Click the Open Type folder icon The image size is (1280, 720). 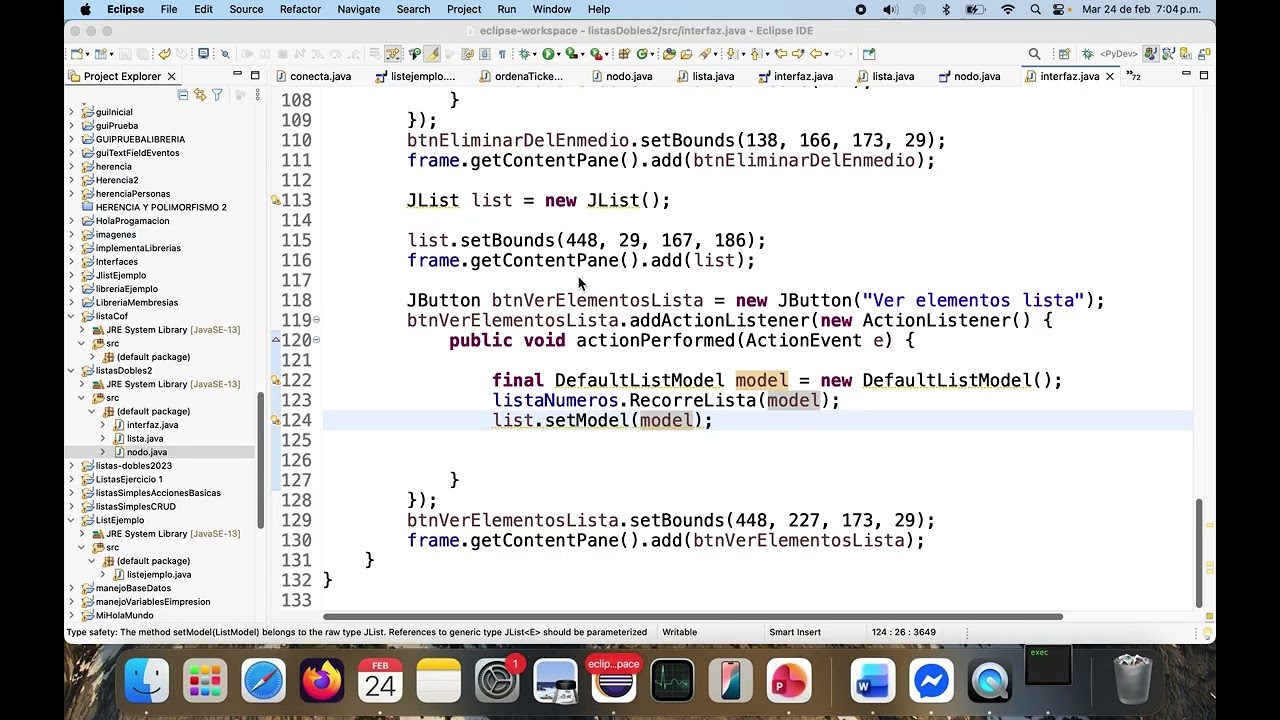669,53
